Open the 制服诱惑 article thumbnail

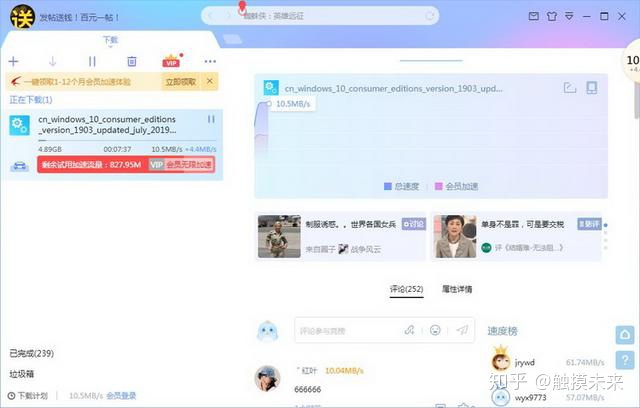coord(279,236)
